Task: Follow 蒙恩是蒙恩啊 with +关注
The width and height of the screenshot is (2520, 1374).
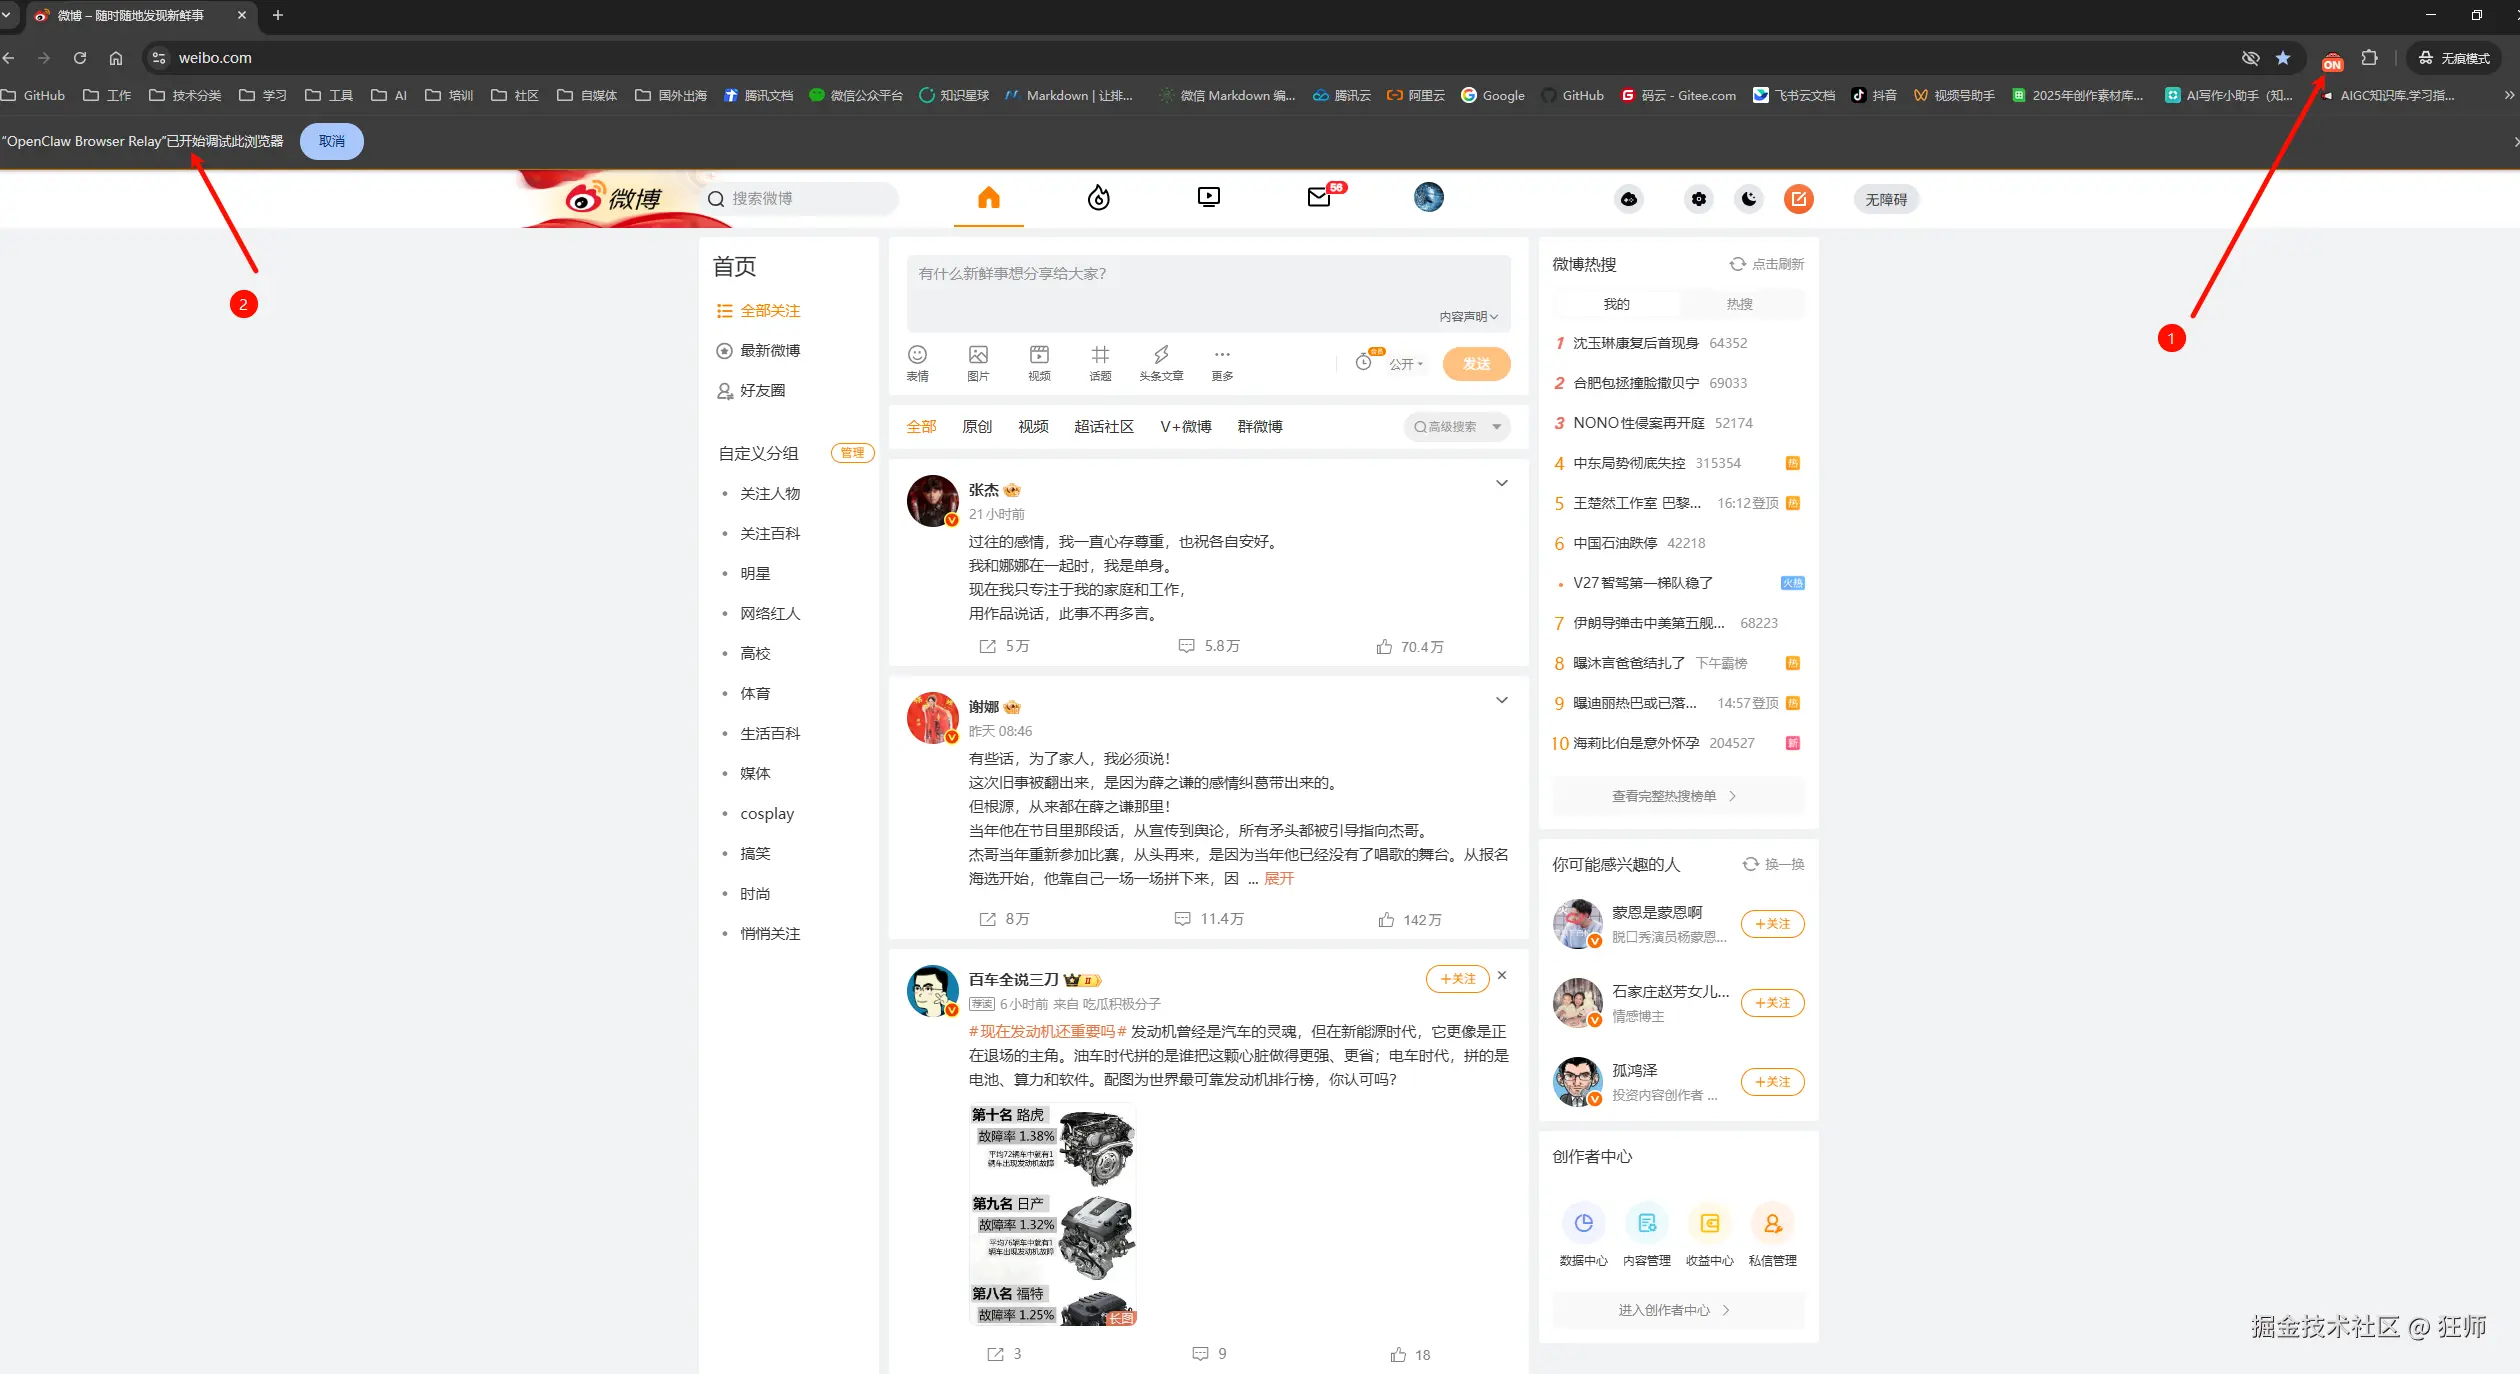Action: click(1772, 924)
